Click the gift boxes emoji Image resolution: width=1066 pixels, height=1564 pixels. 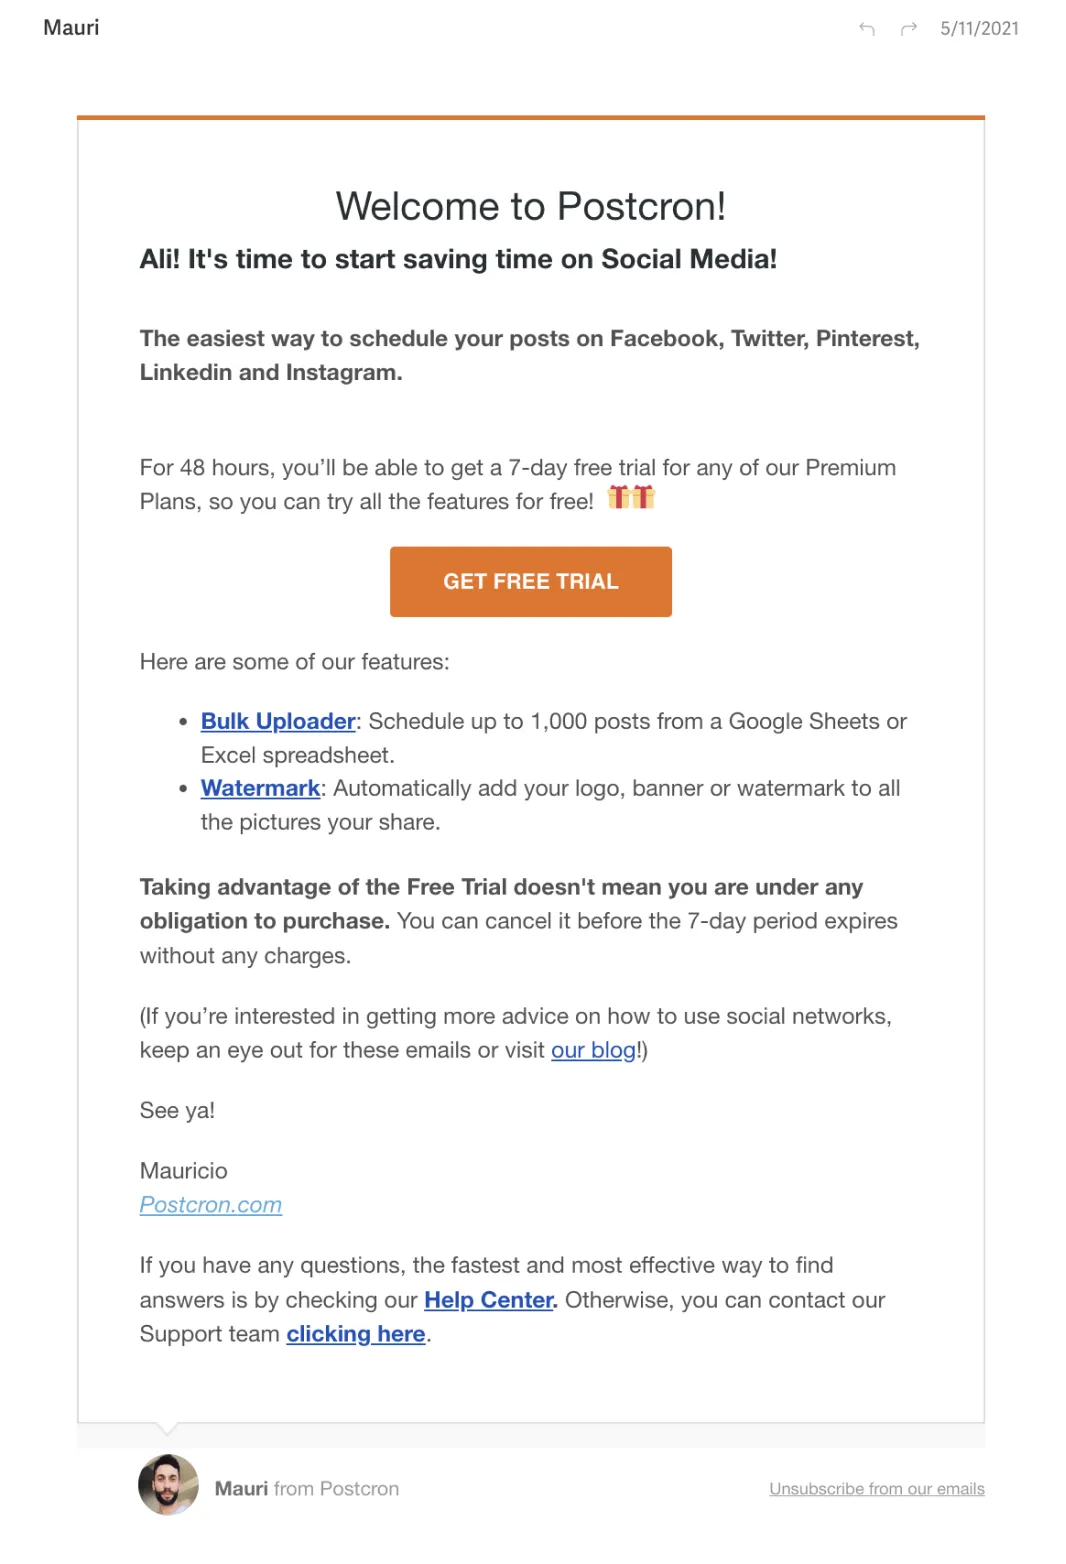click(631, 497)
